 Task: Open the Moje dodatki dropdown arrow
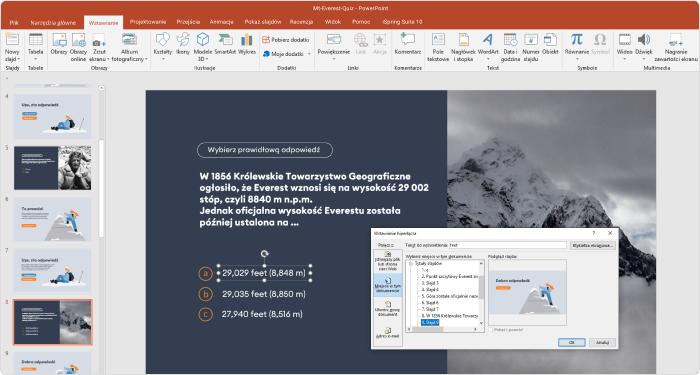point(309,54)
